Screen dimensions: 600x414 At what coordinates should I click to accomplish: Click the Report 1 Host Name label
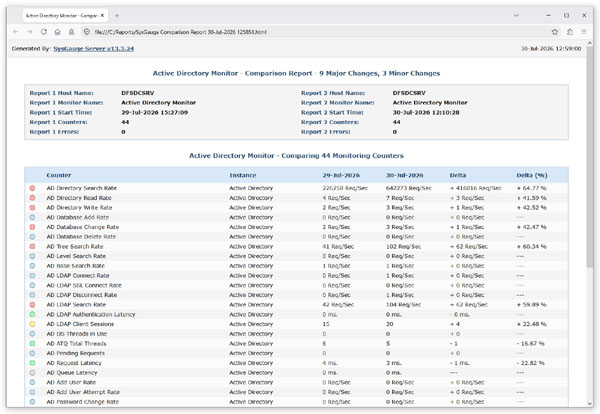coord(61,93)
